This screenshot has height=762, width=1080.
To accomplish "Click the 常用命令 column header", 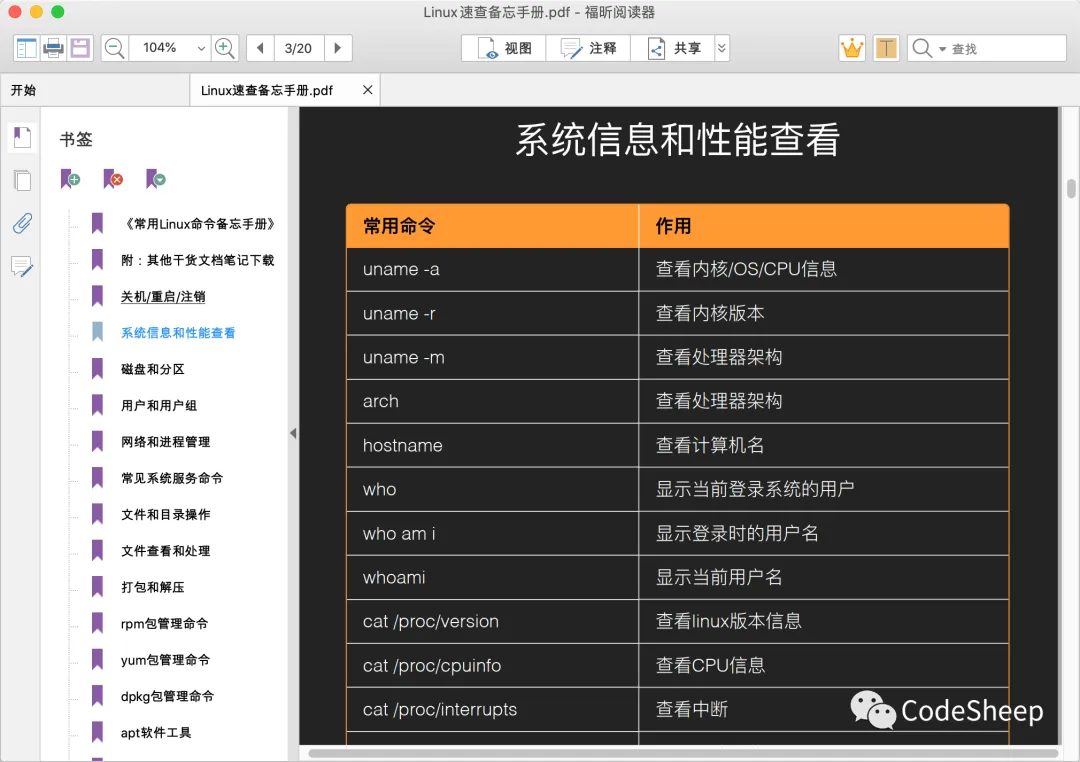I will pos(492,226).
